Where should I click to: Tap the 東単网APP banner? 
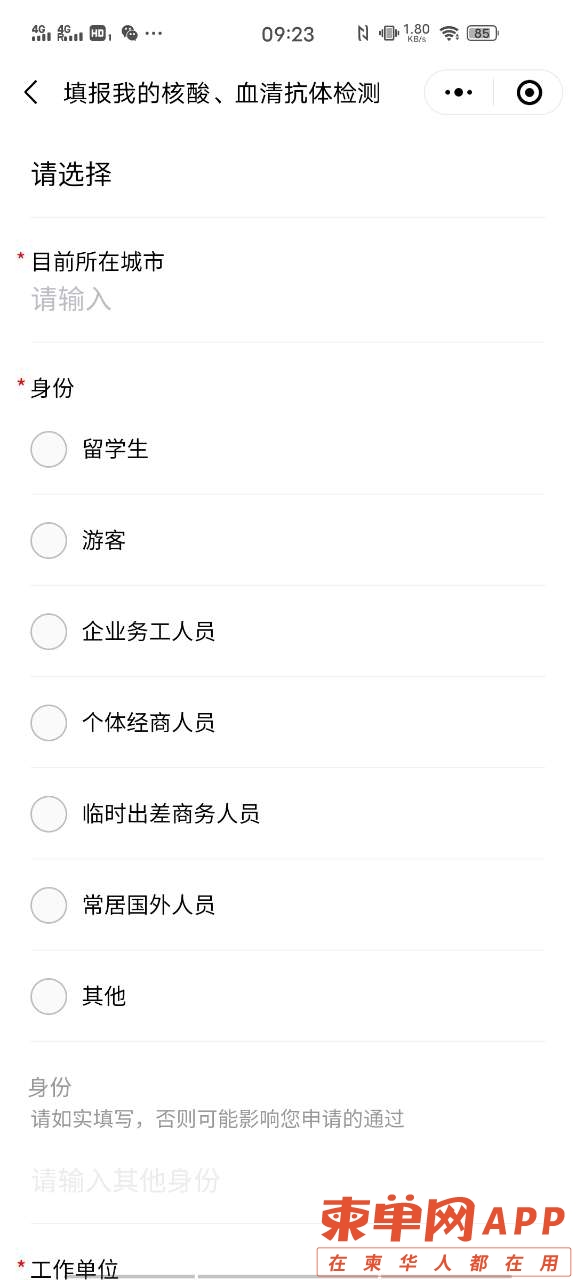tap(441, 1236)
